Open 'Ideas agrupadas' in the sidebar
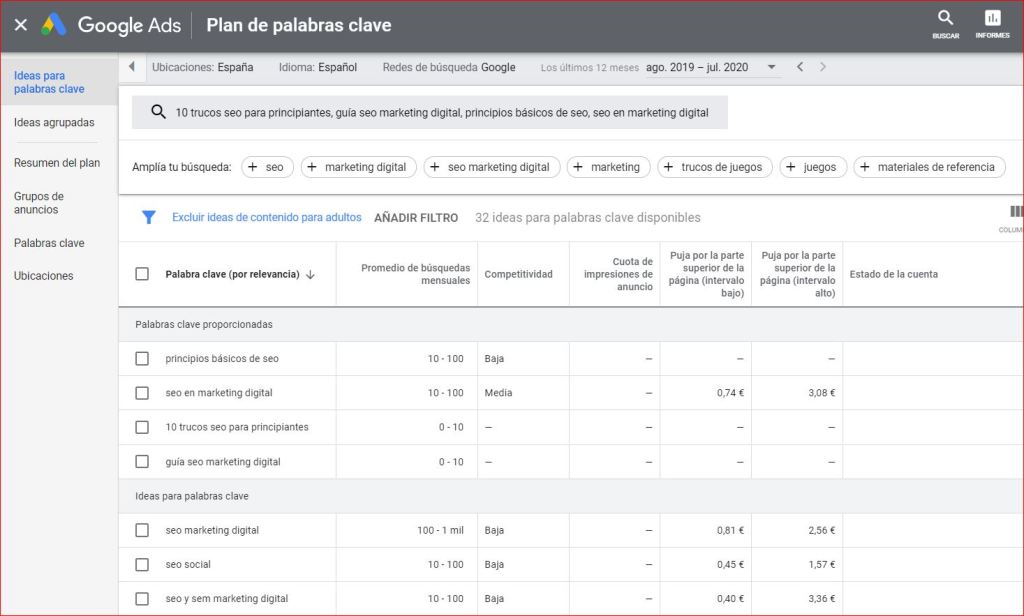This screenshot has width=1024, height=616. [x=54, y=122]
